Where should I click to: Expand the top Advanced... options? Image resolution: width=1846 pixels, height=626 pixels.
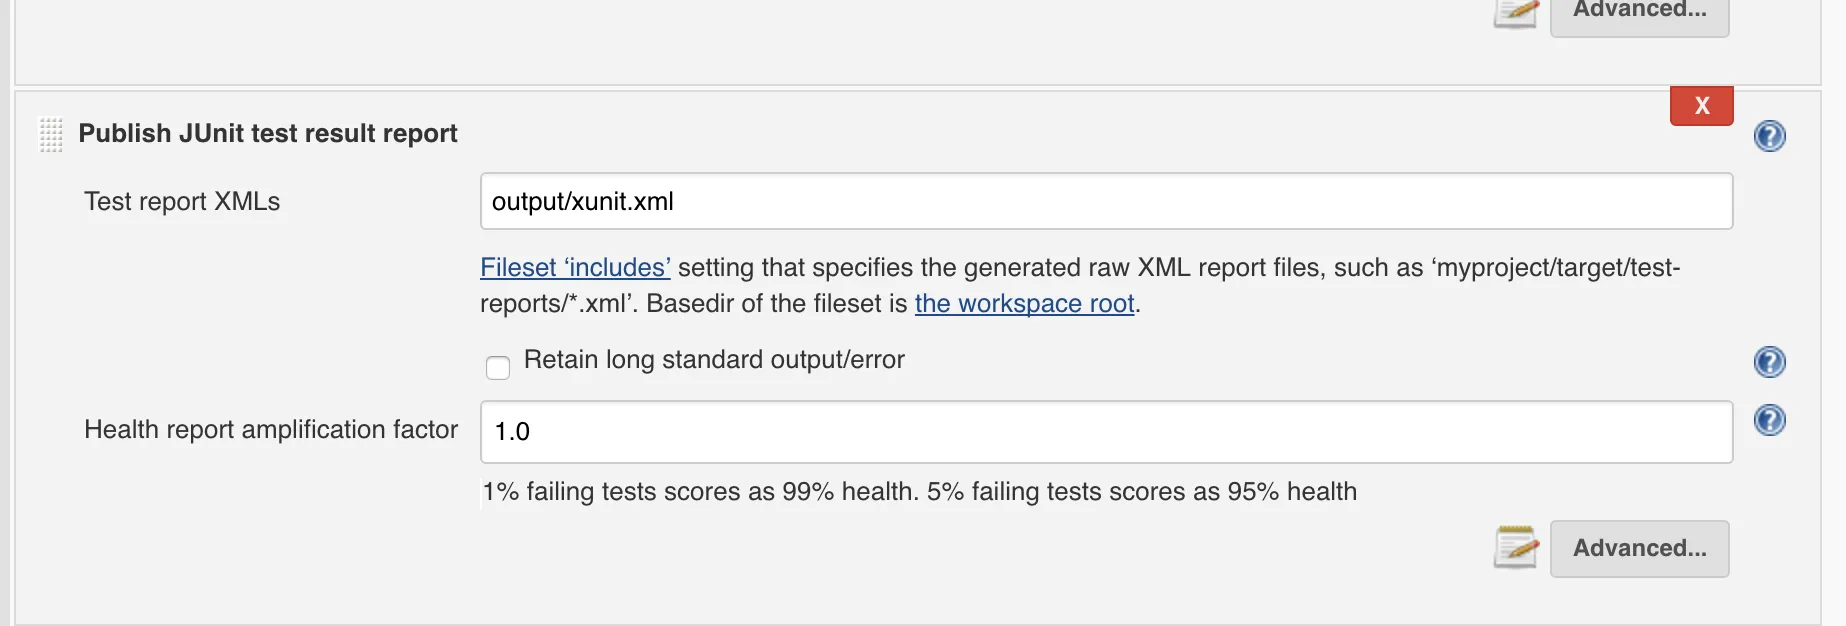[1639, 13]
